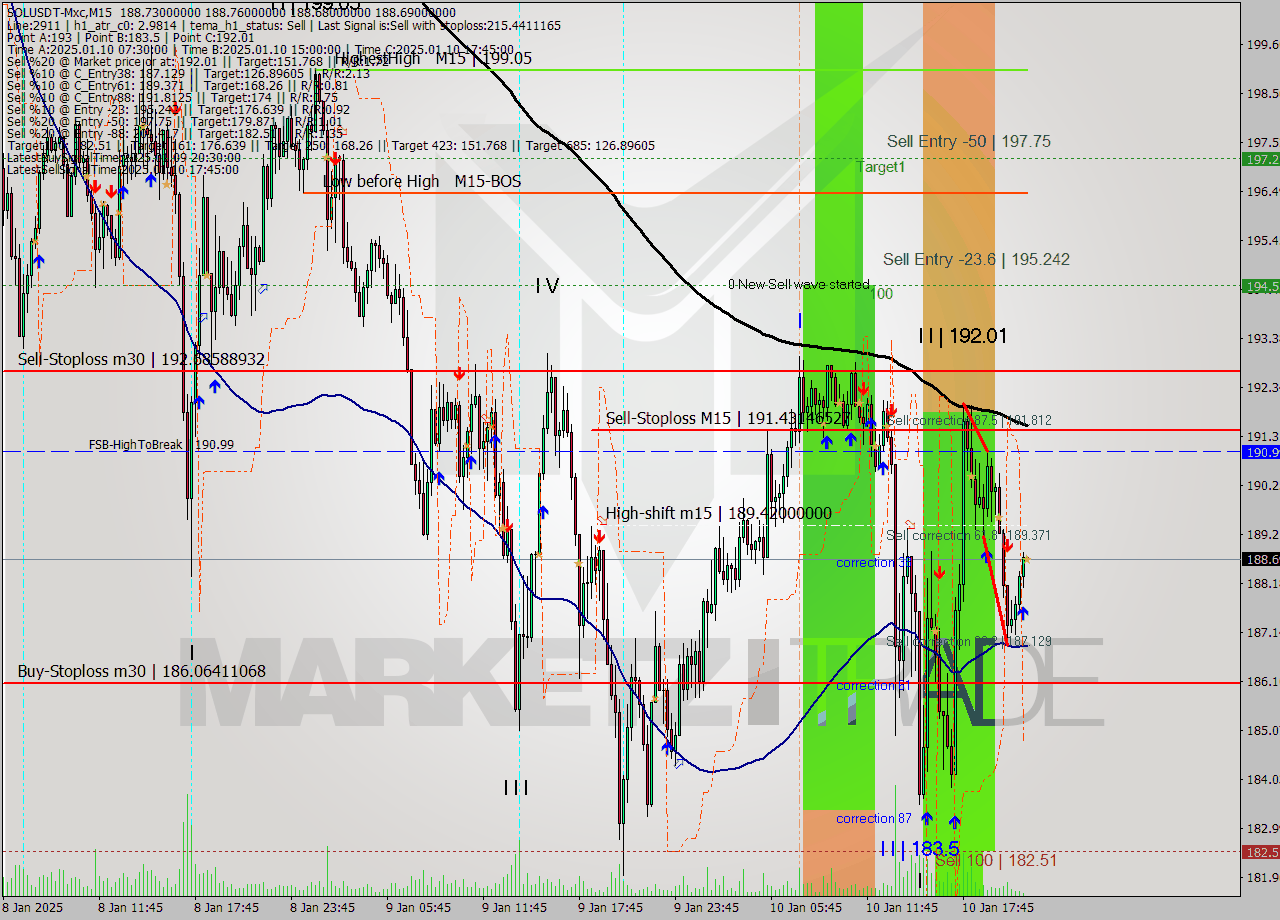Screen dimensions: 1280x920
Task: Click the 'LatestSellSignalTime' info line
Action: [122, 169]
